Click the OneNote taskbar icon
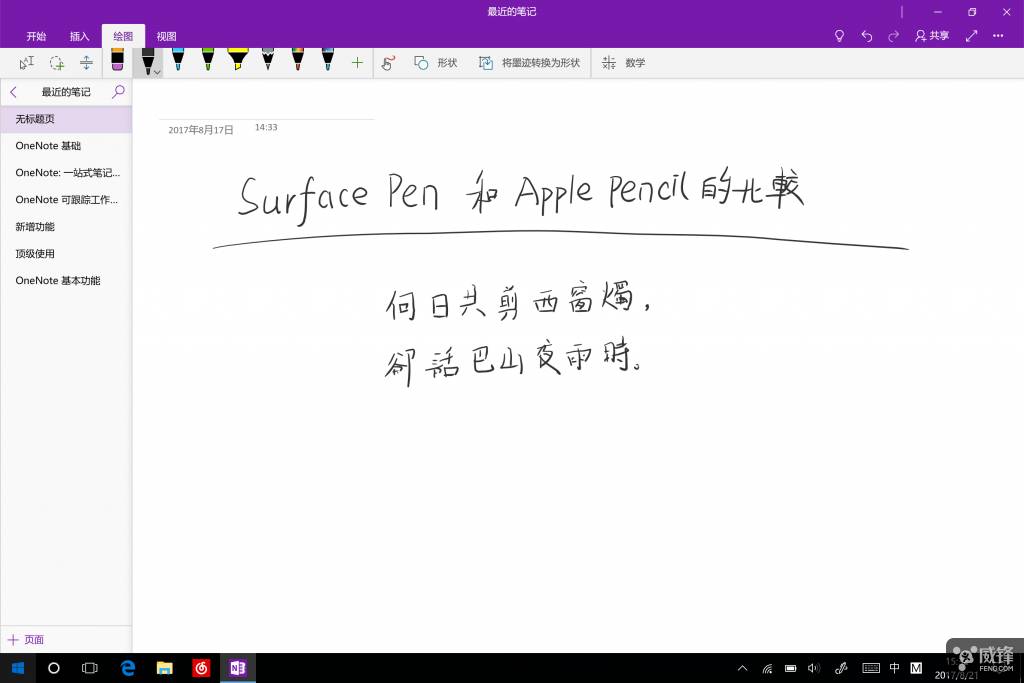Screen dimensions: 1024x683 pos(238,668)
